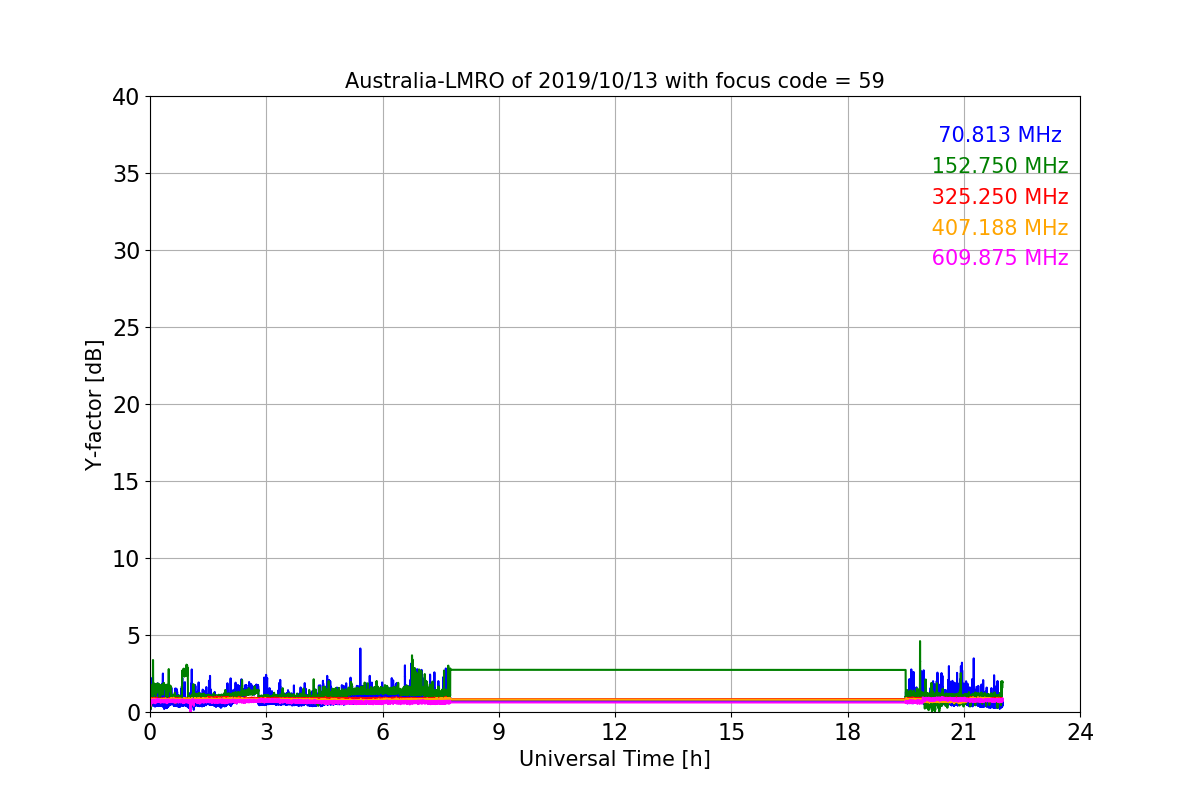The width and height of the screenshot is (1200, 800).
Task: Select the 609.875 MHz legend label
Action: tap(1000, 258)
